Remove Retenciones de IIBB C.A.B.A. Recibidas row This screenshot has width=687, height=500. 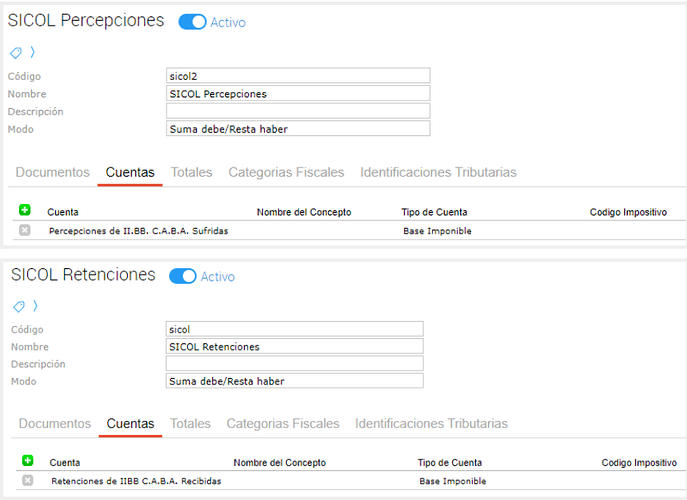27,480
